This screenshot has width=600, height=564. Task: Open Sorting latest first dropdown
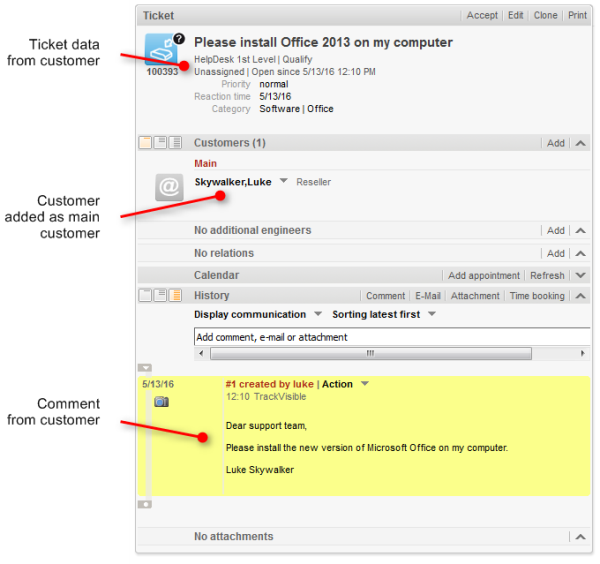pos(432,314)
